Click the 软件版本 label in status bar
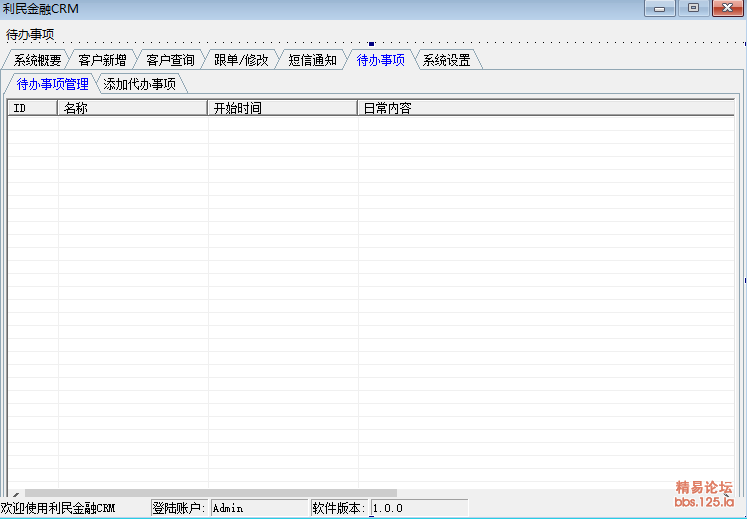Image resolution: width=747 pixels, height=519 pixels. (x=339, y=508)
